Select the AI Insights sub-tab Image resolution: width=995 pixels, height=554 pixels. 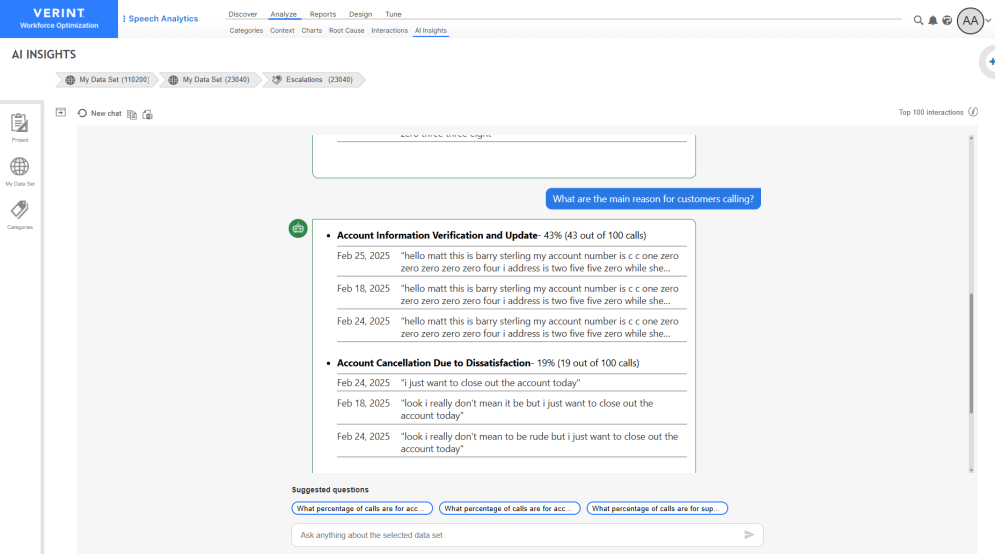(x=431, y=30)
